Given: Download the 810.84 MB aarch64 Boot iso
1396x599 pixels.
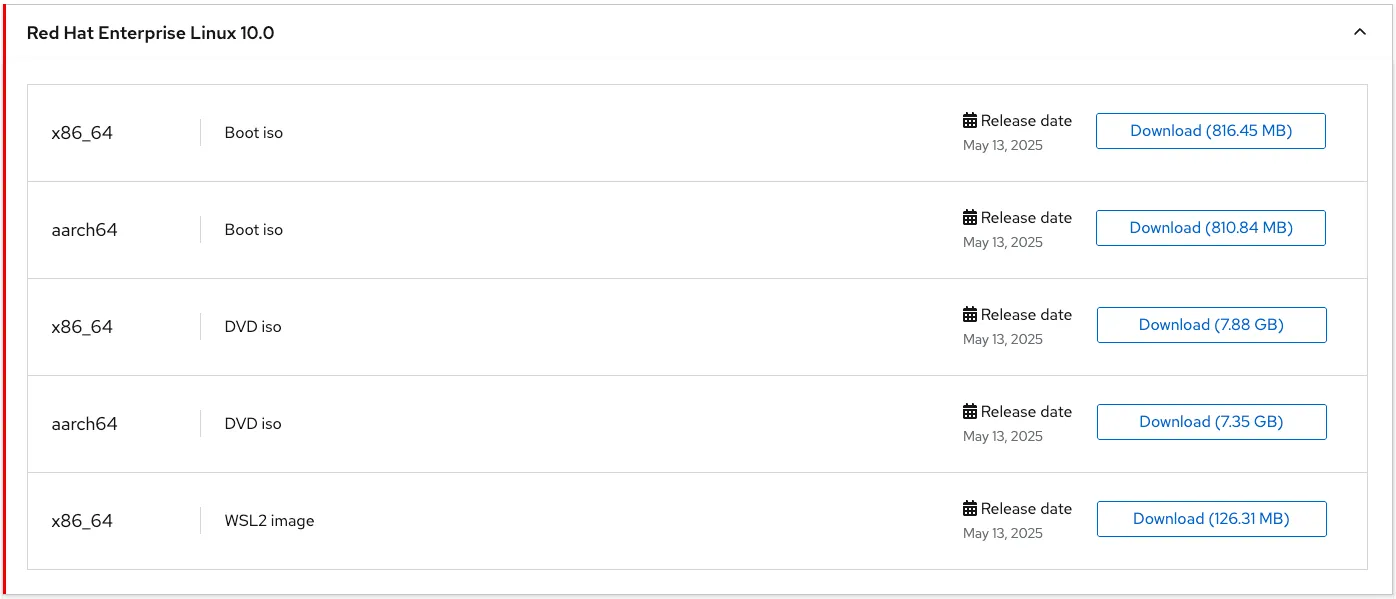Looking at the screenshot, I should click(1210, 228).
